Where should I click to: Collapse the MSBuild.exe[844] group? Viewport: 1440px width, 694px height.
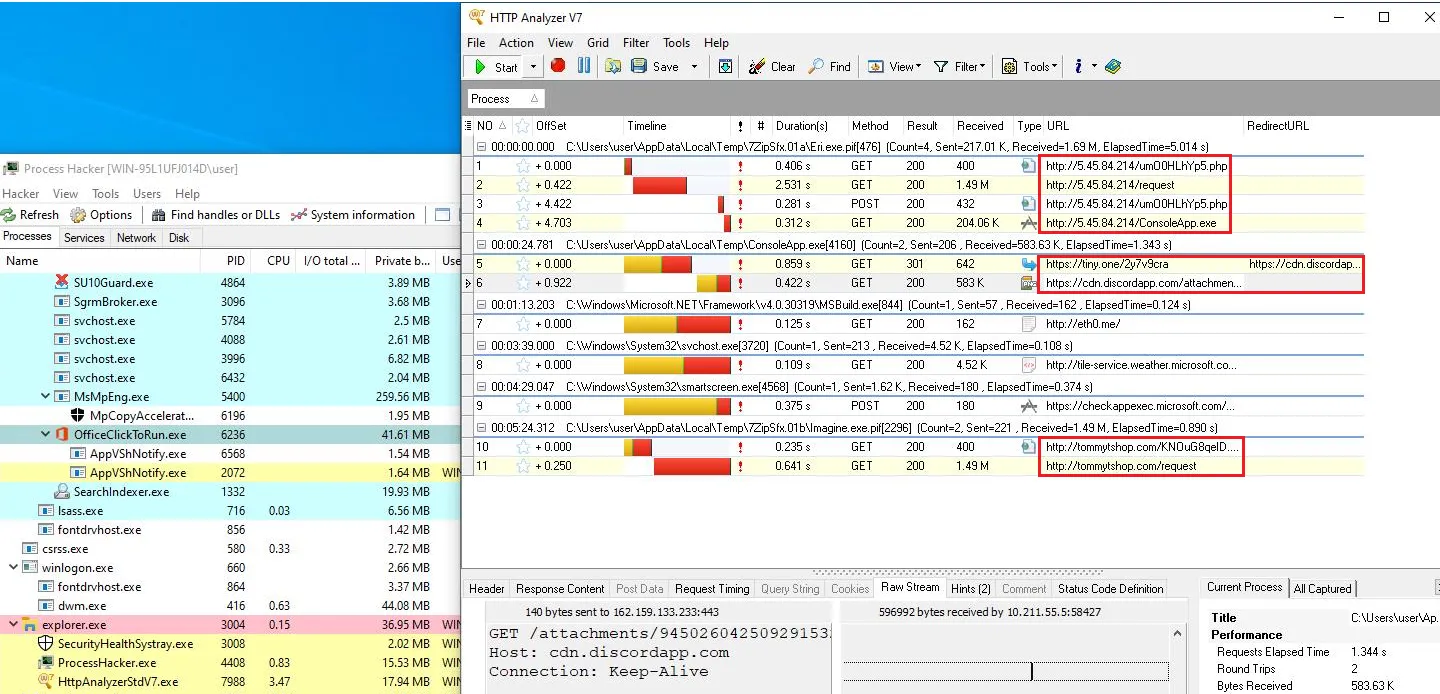pyautogui.click(x=481, y=303)
